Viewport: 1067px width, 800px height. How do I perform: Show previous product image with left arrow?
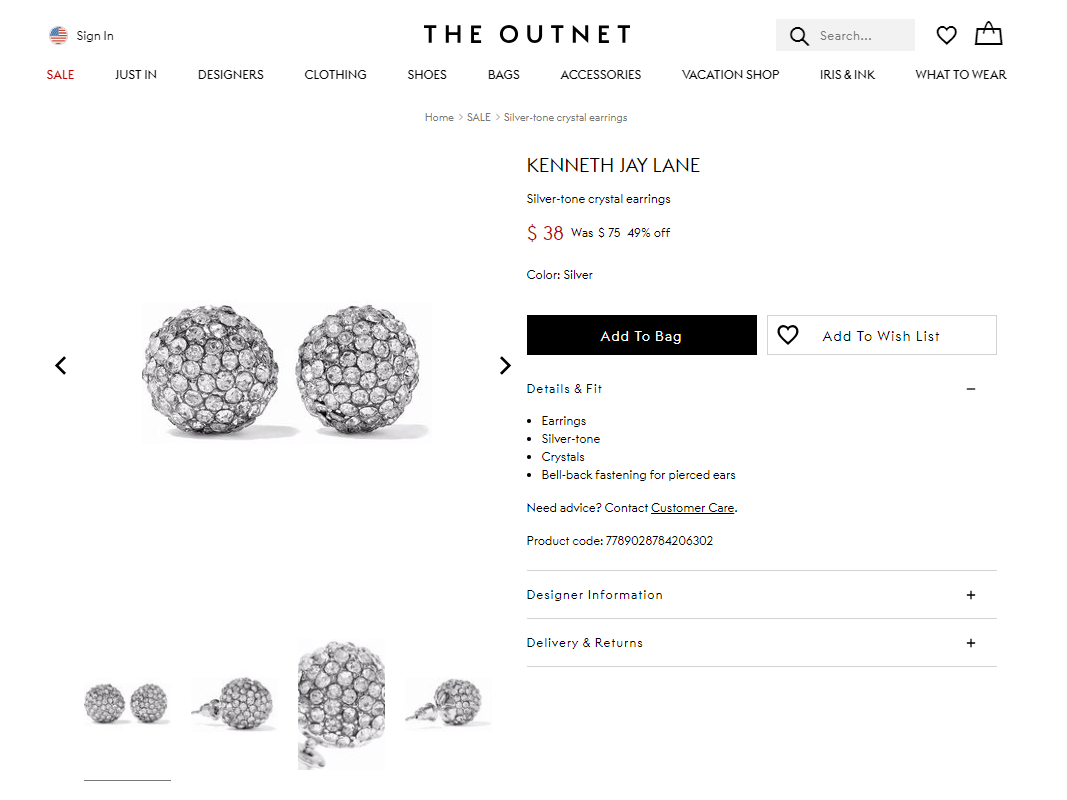[61, 366]
